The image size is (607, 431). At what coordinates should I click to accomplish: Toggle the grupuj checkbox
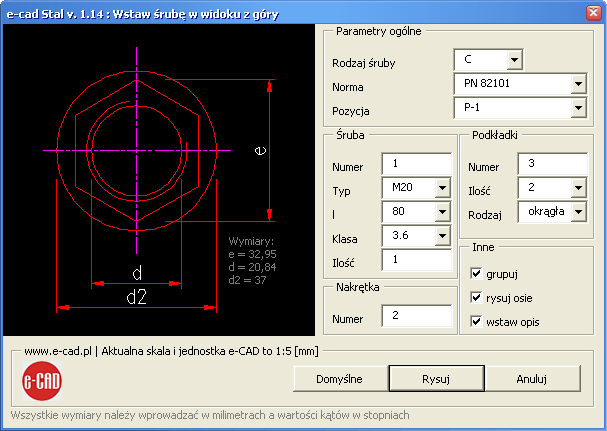point(477,271)
